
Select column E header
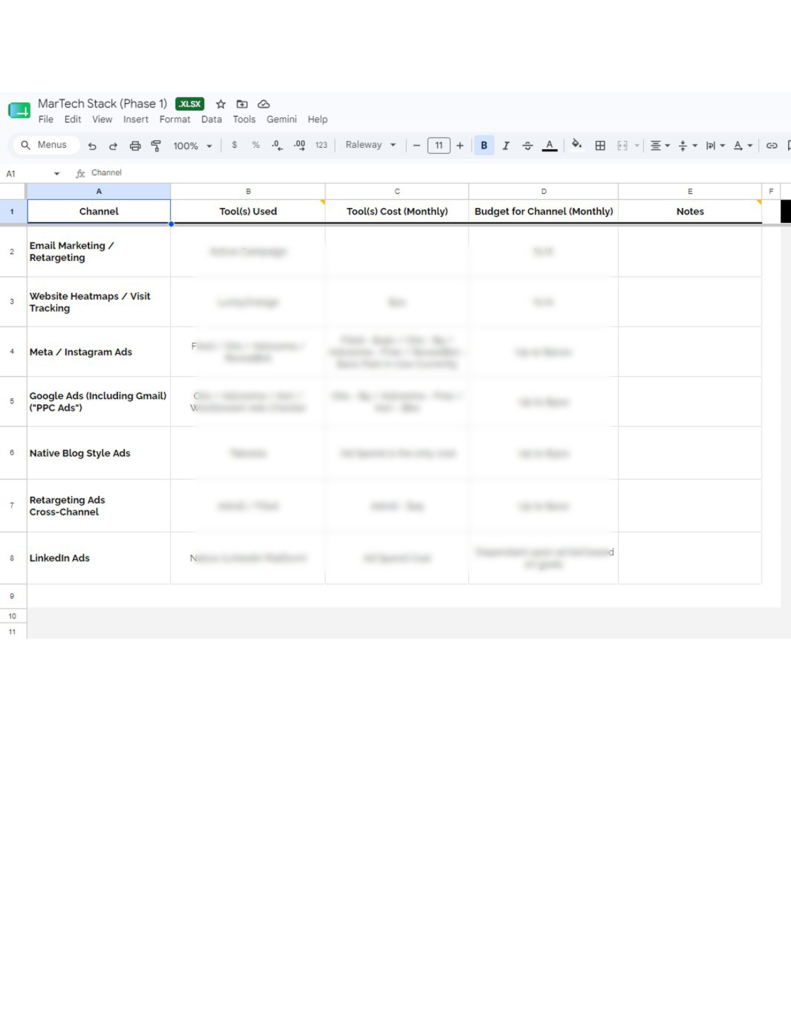pos(690,191)
